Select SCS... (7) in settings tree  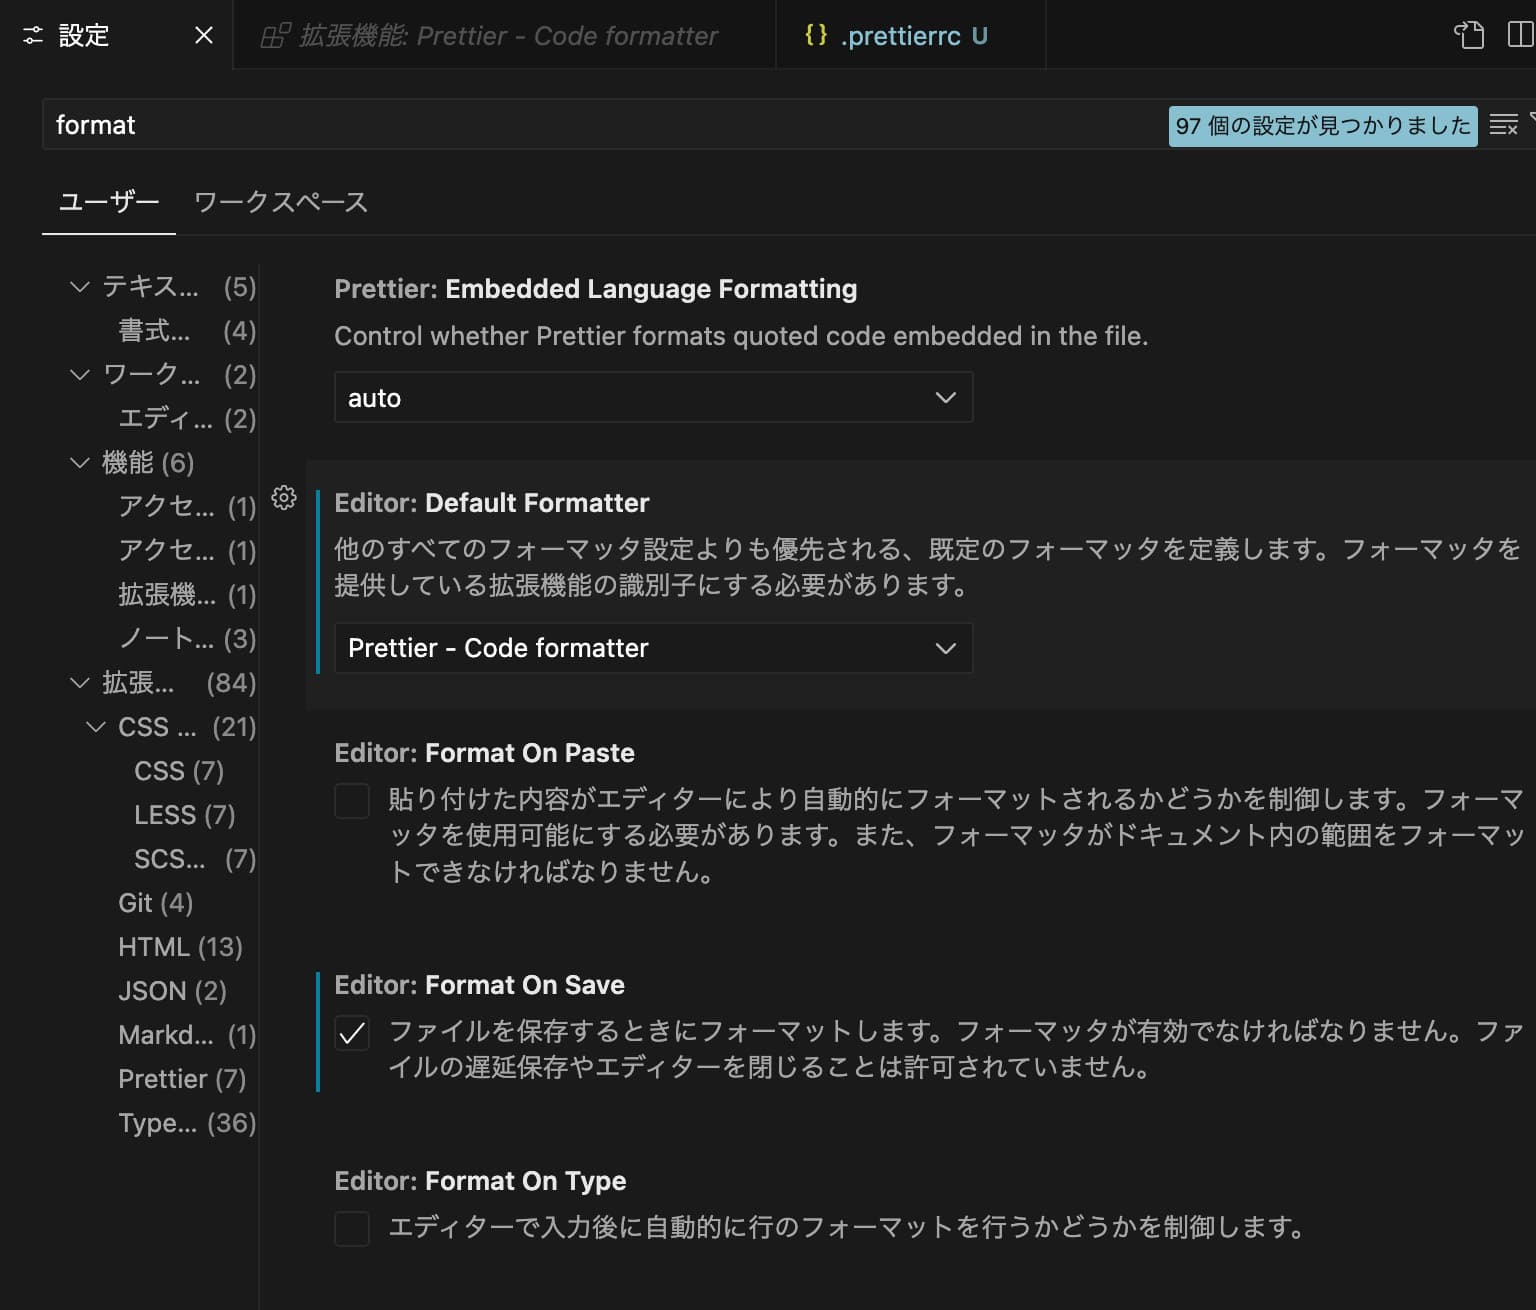pos(195,859)
